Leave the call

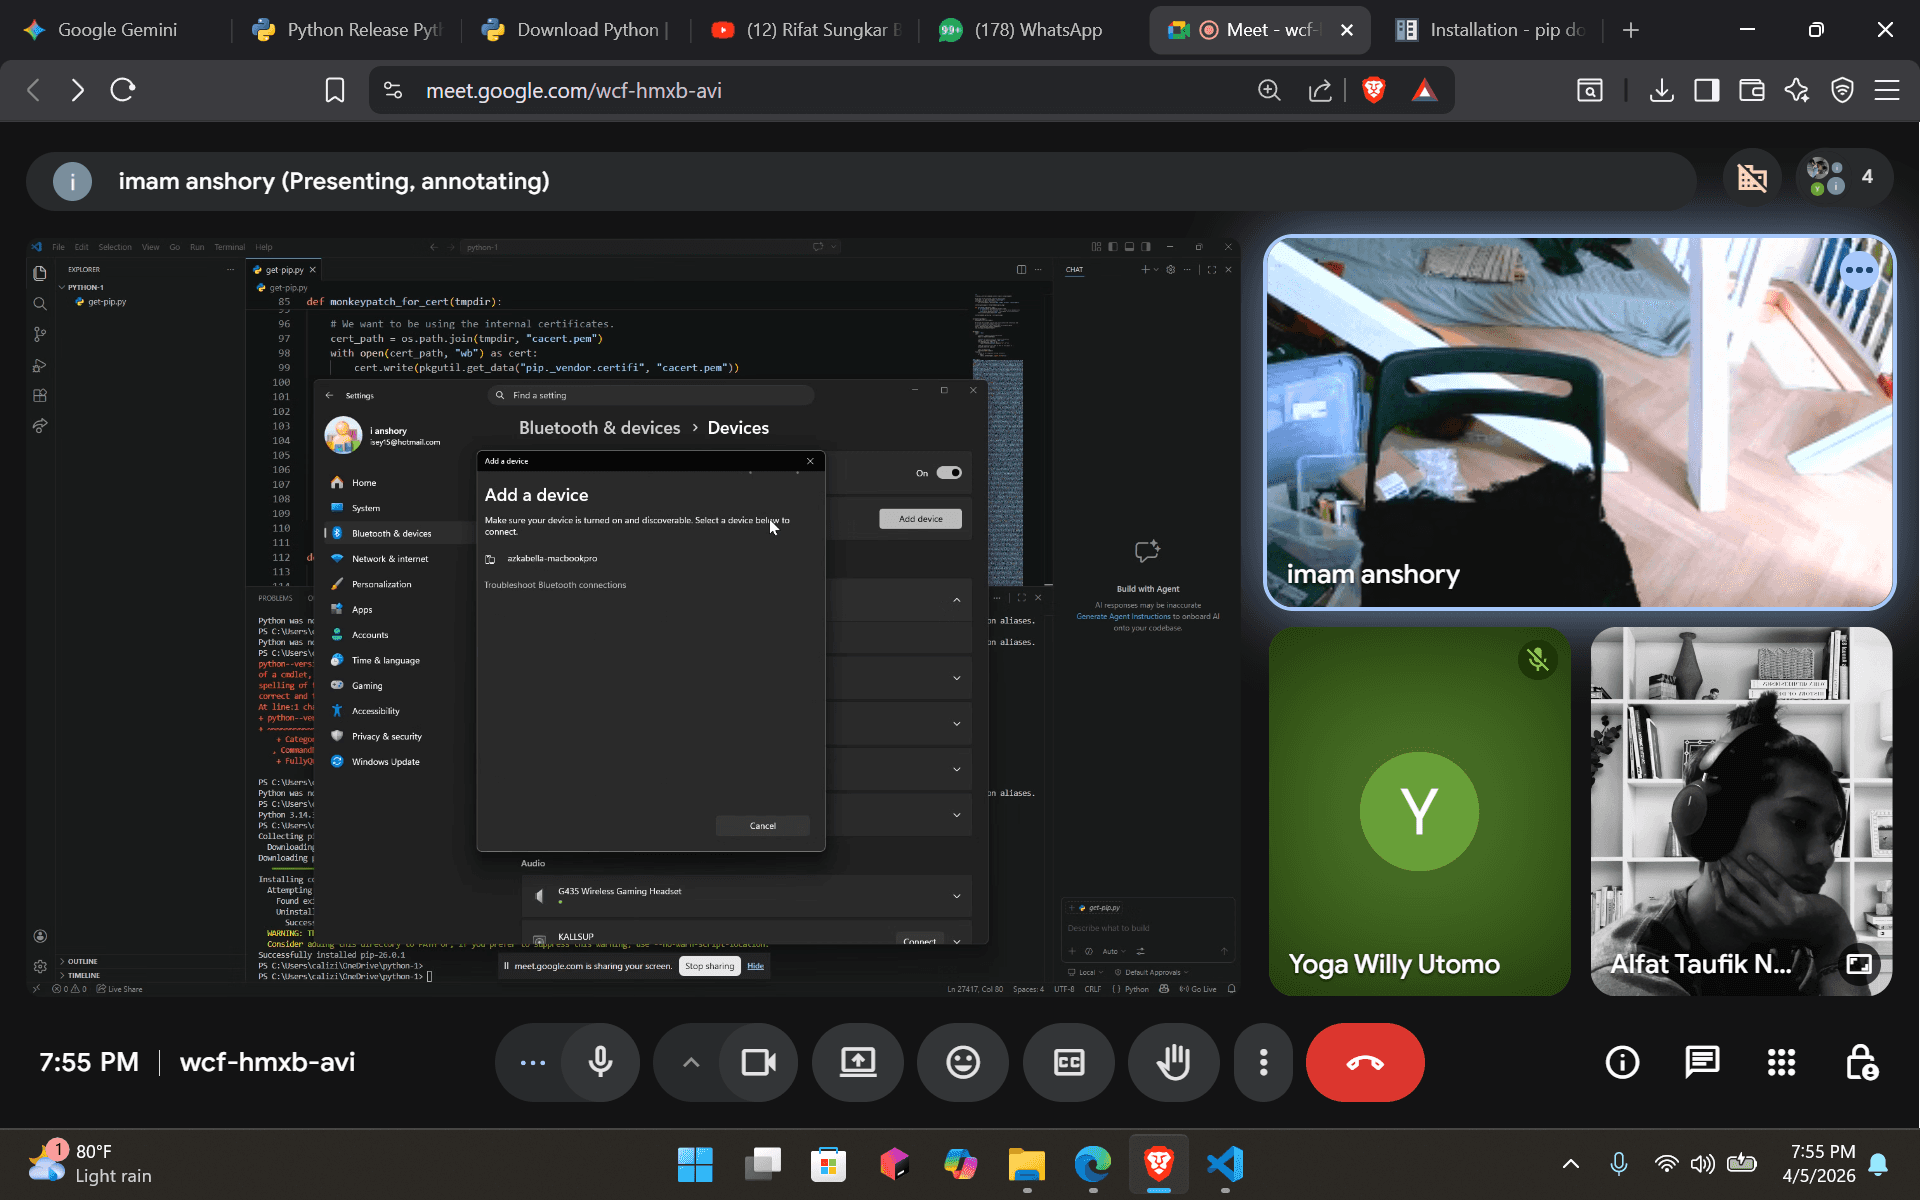1365,1062
